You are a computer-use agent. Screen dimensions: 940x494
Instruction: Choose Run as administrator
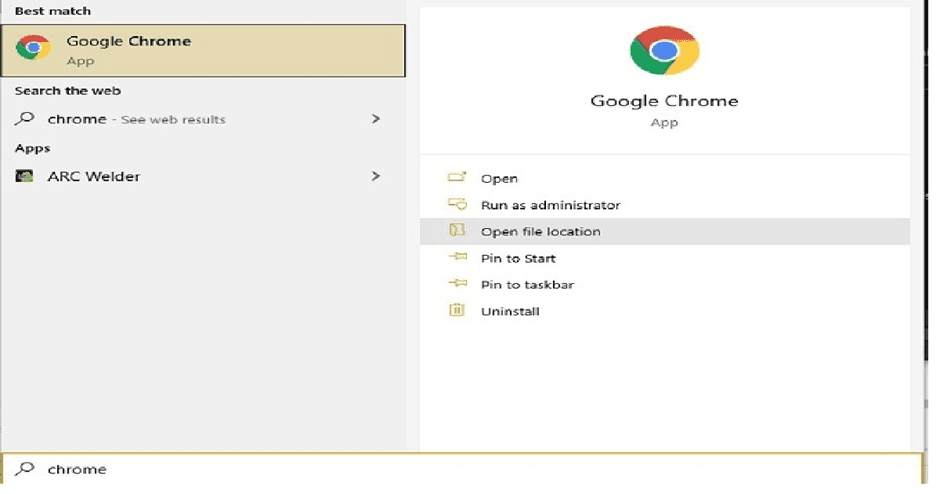click(x=665, y=205)
